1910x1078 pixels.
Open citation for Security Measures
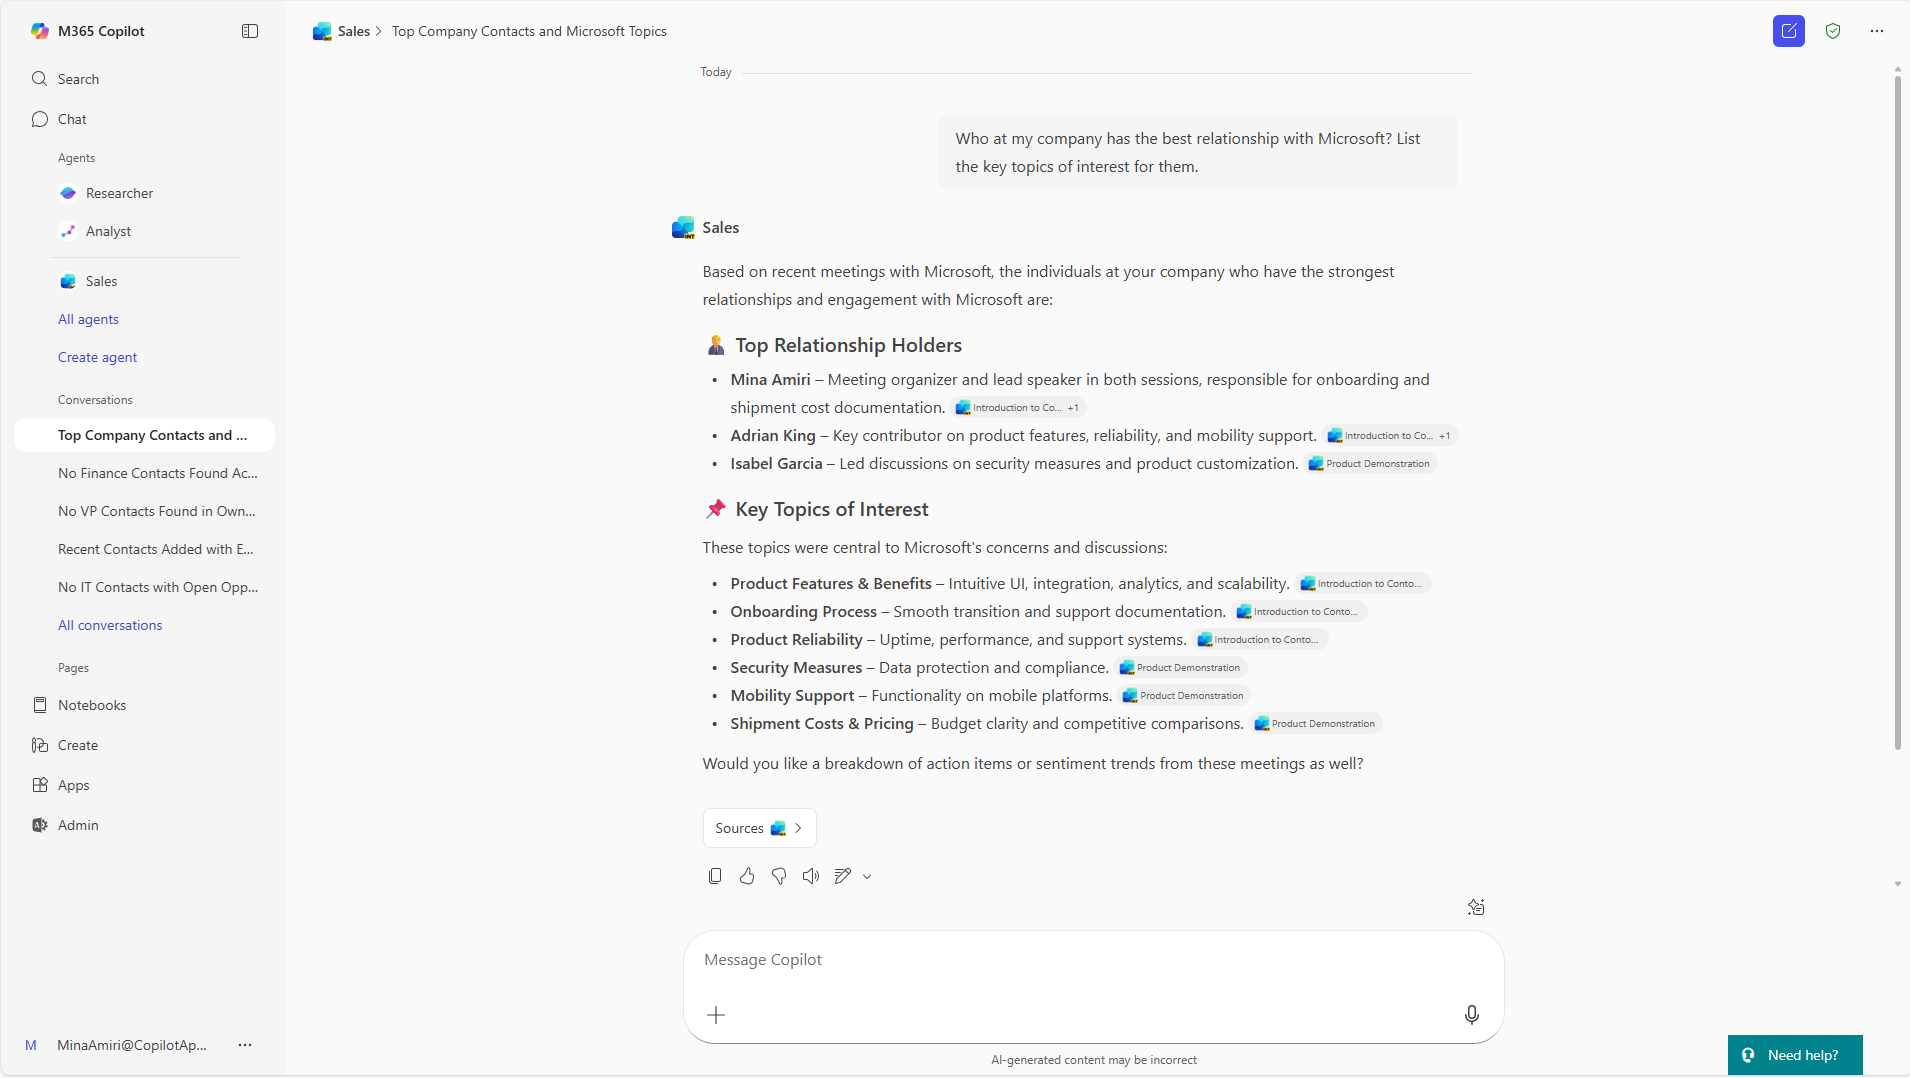pyautogui.click(x=1180, y=668)
